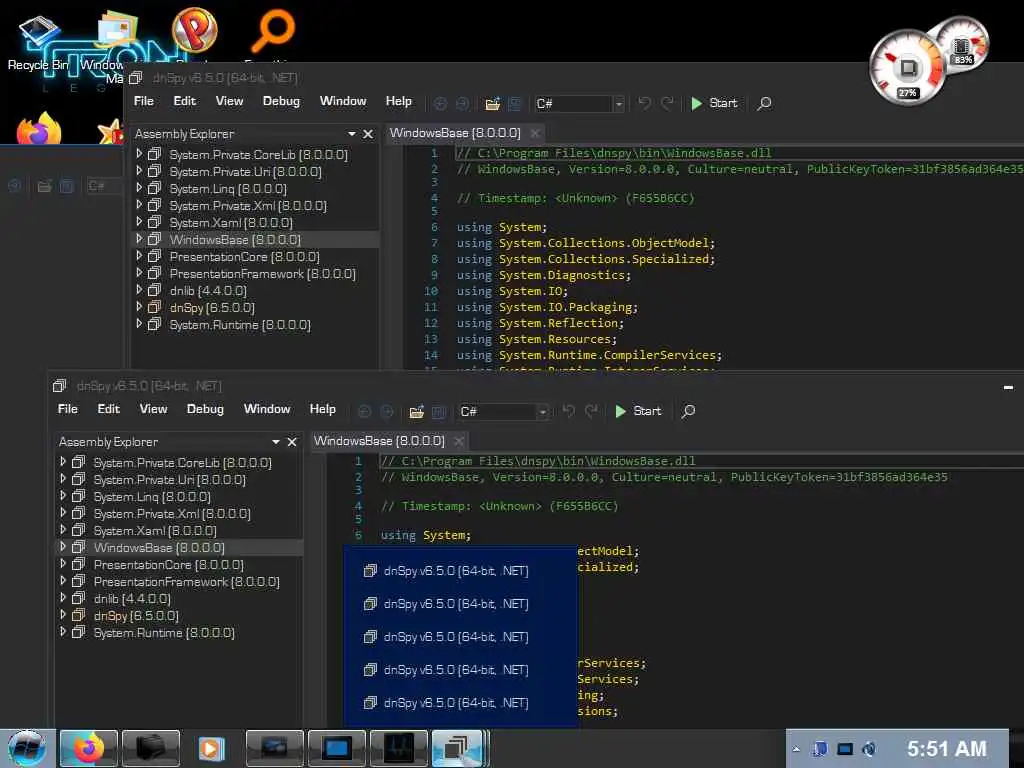Click save-all icon in back dnSpy toolbar
1024x768 pixels.
point(515,103)
